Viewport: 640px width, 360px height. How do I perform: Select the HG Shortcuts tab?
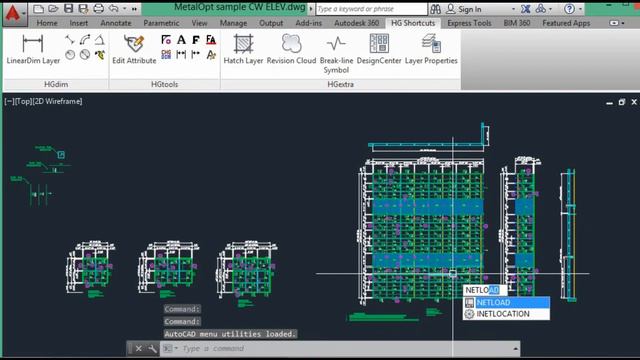point(413,23)
